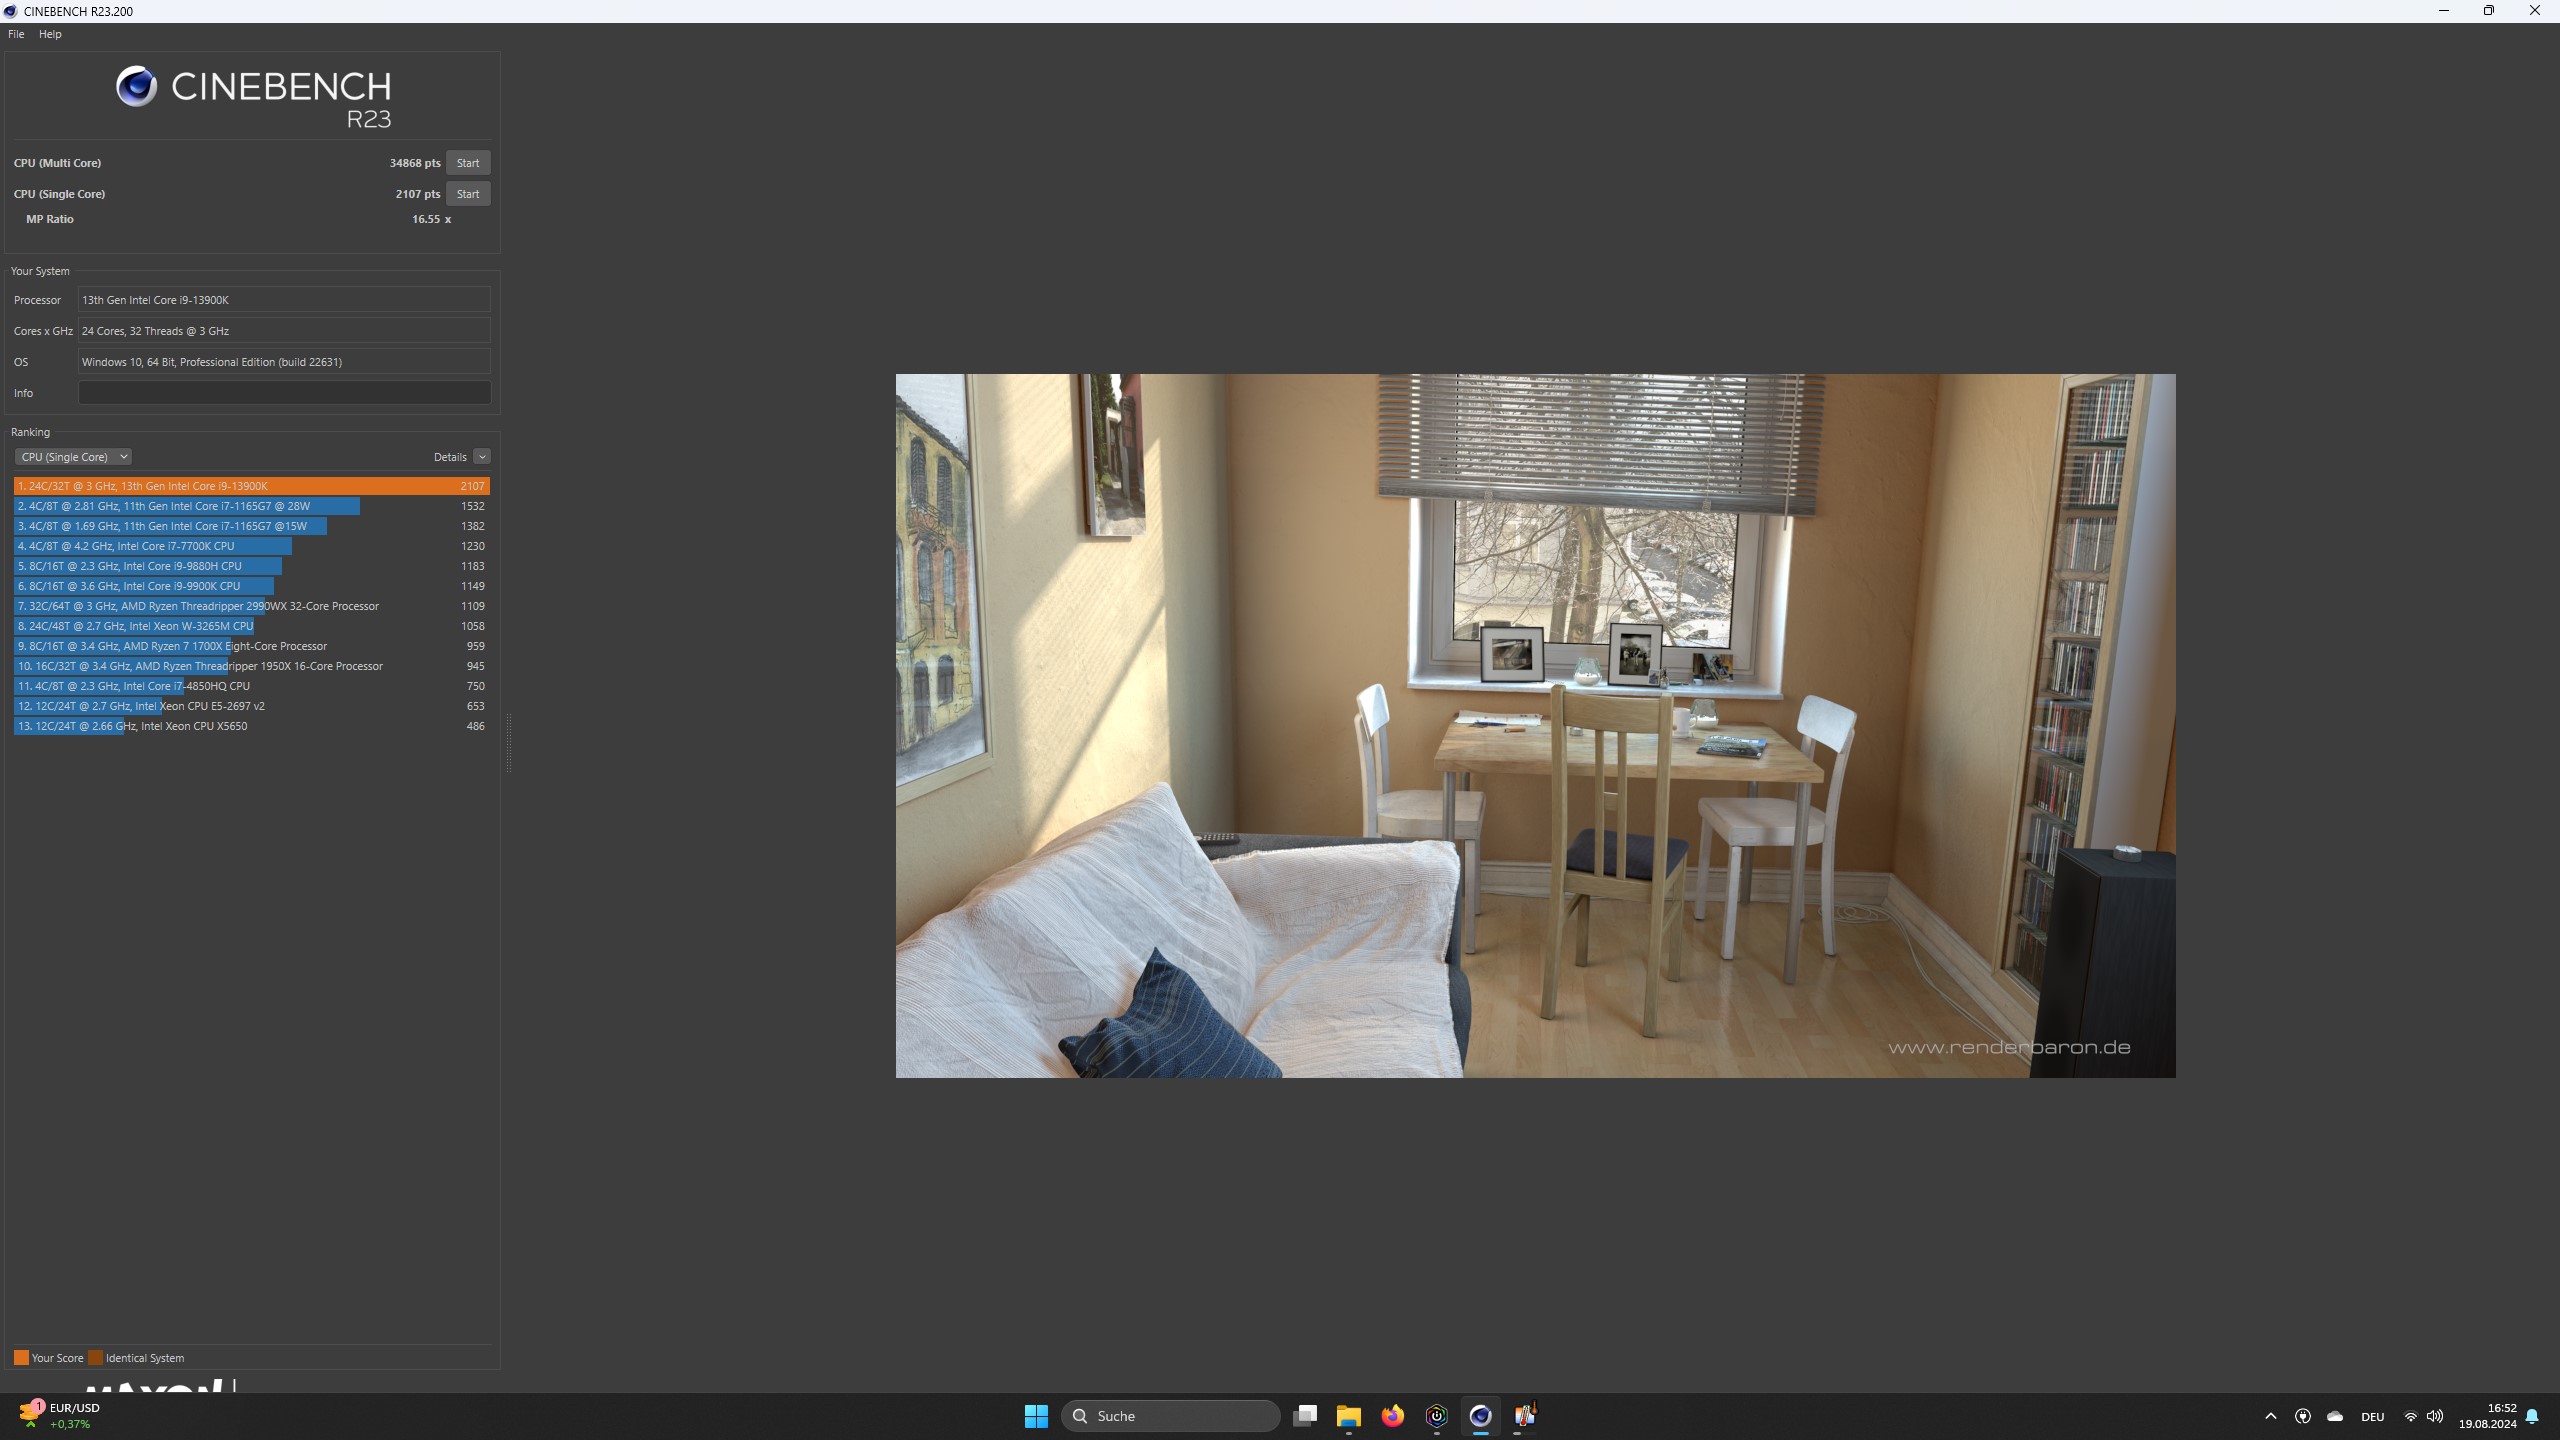Image resolution: width=2560 pixels, height=1440 pixels.
Task: Open the Help menu
Action: (x=50, y=34)
